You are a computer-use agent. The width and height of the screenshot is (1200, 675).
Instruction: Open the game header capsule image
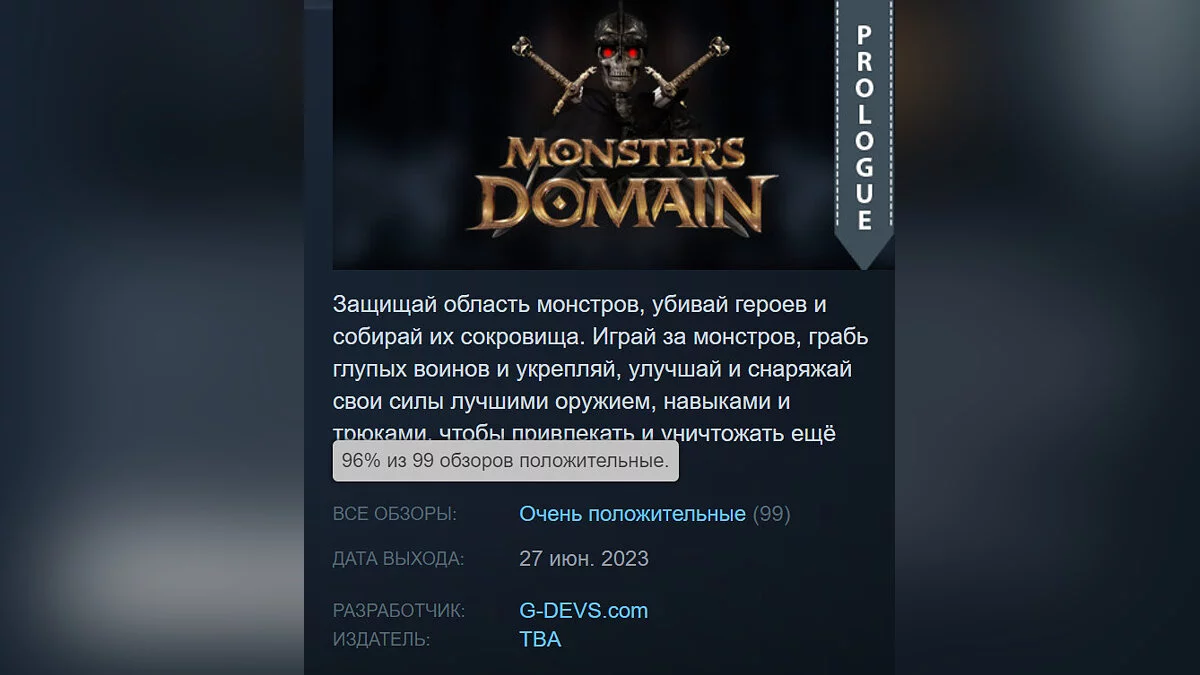click(x=613, y=135)
